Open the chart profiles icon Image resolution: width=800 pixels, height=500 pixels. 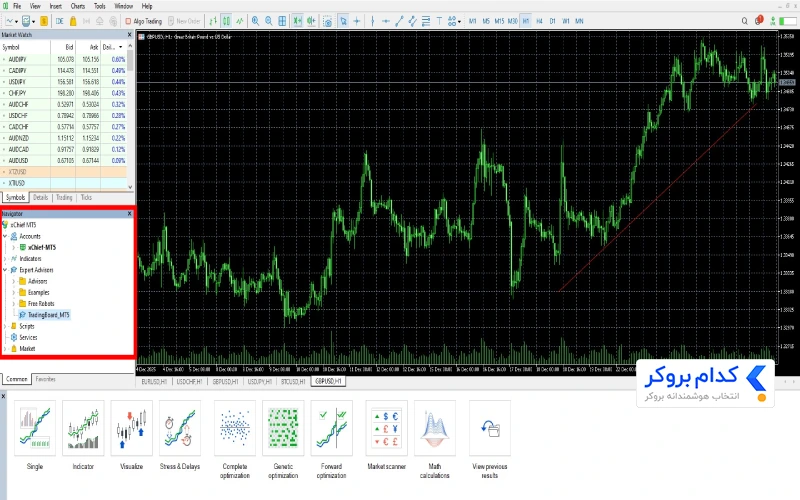point(26,21)
